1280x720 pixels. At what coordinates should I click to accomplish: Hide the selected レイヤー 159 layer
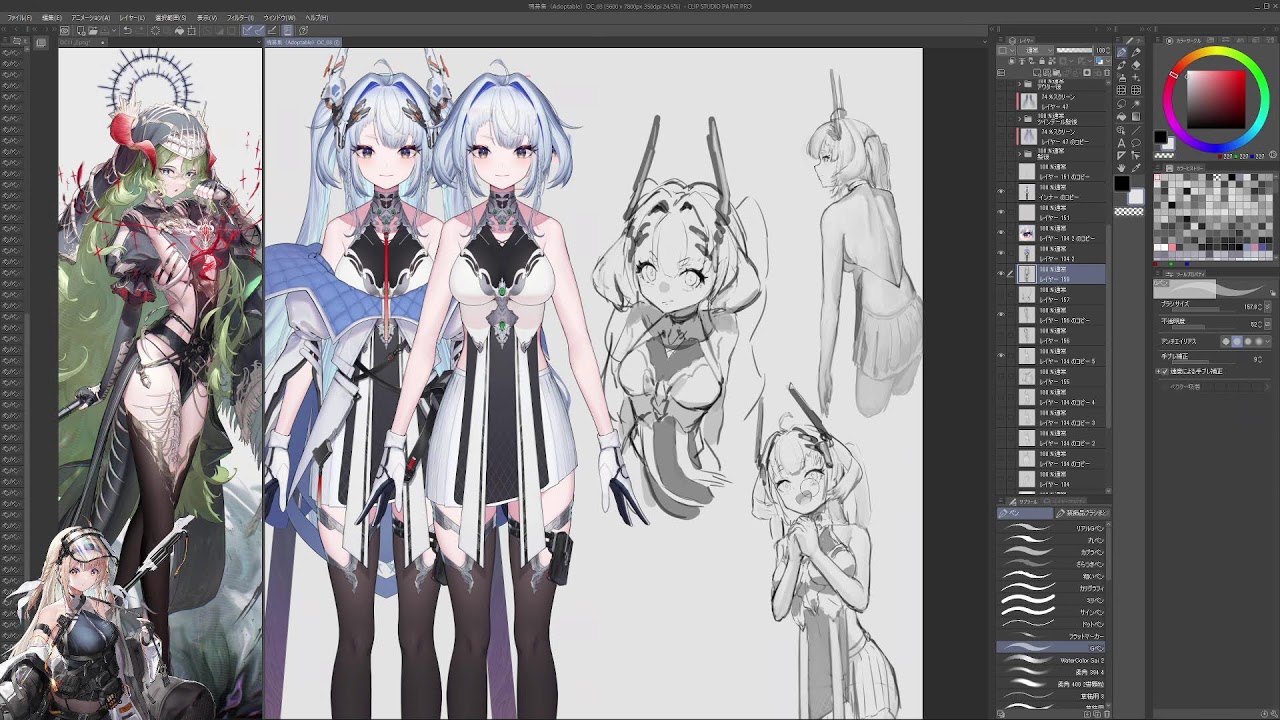(x=1001, y=273)
